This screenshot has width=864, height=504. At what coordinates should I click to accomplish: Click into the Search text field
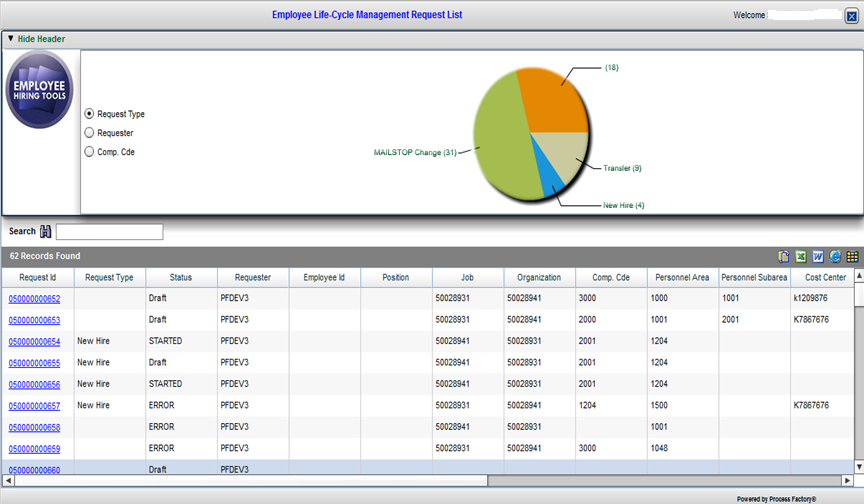click(109, 232)
